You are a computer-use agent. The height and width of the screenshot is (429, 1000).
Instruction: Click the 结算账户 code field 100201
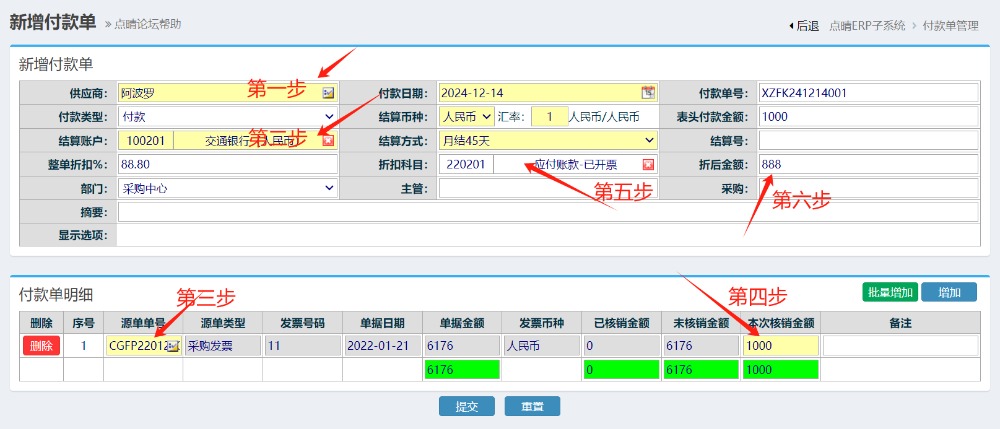click(146, 140)
